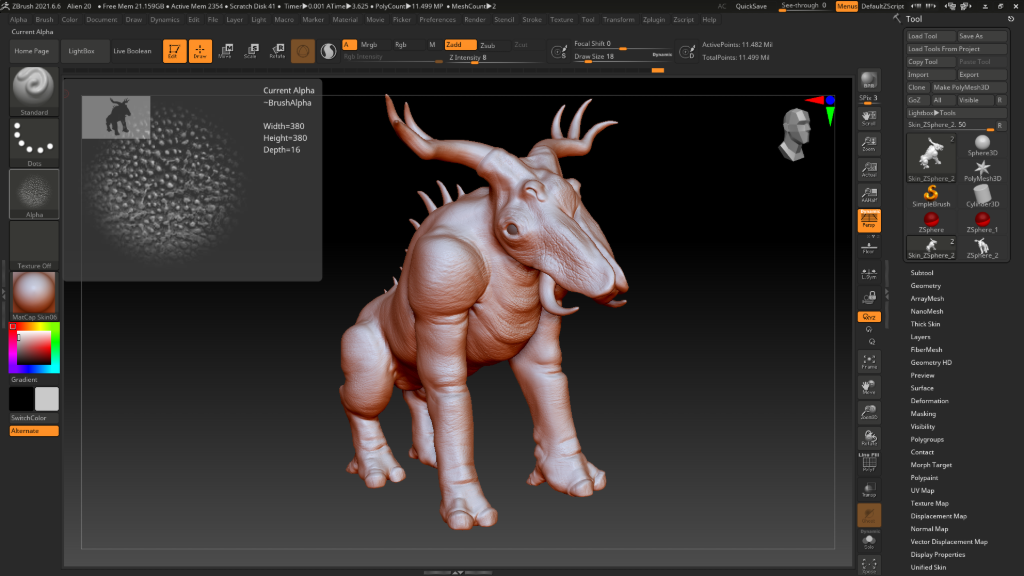Select the ZSphere_2 tool
Image resolution: width=1024 pixels, height=576 pixels.
[x=982, y=248]
